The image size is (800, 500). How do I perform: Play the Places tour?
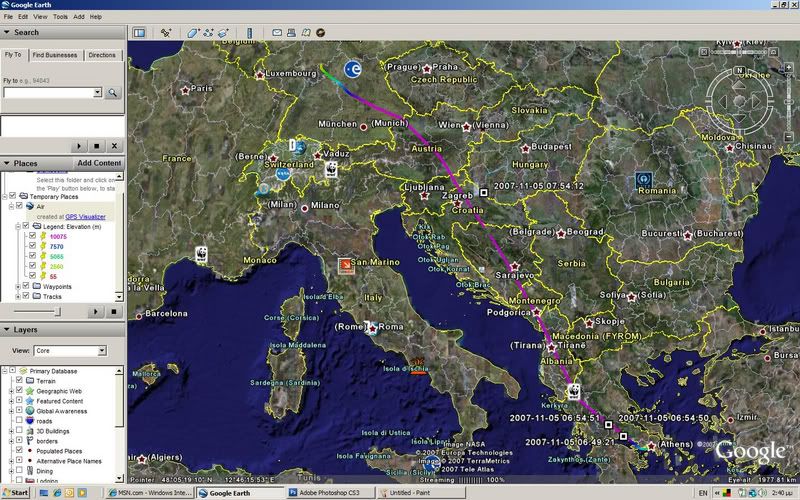(x=95, y=311)
